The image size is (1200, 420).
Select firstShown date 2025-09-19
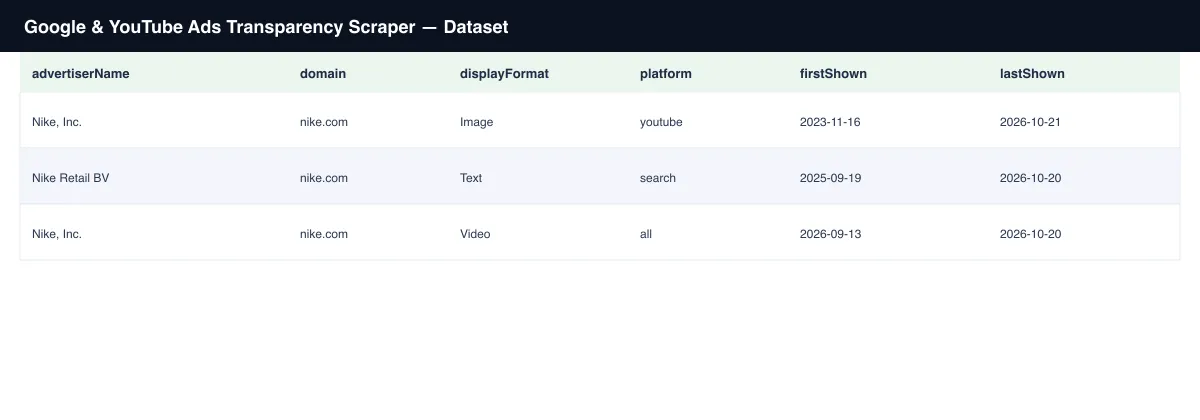(x=830, y=178)
